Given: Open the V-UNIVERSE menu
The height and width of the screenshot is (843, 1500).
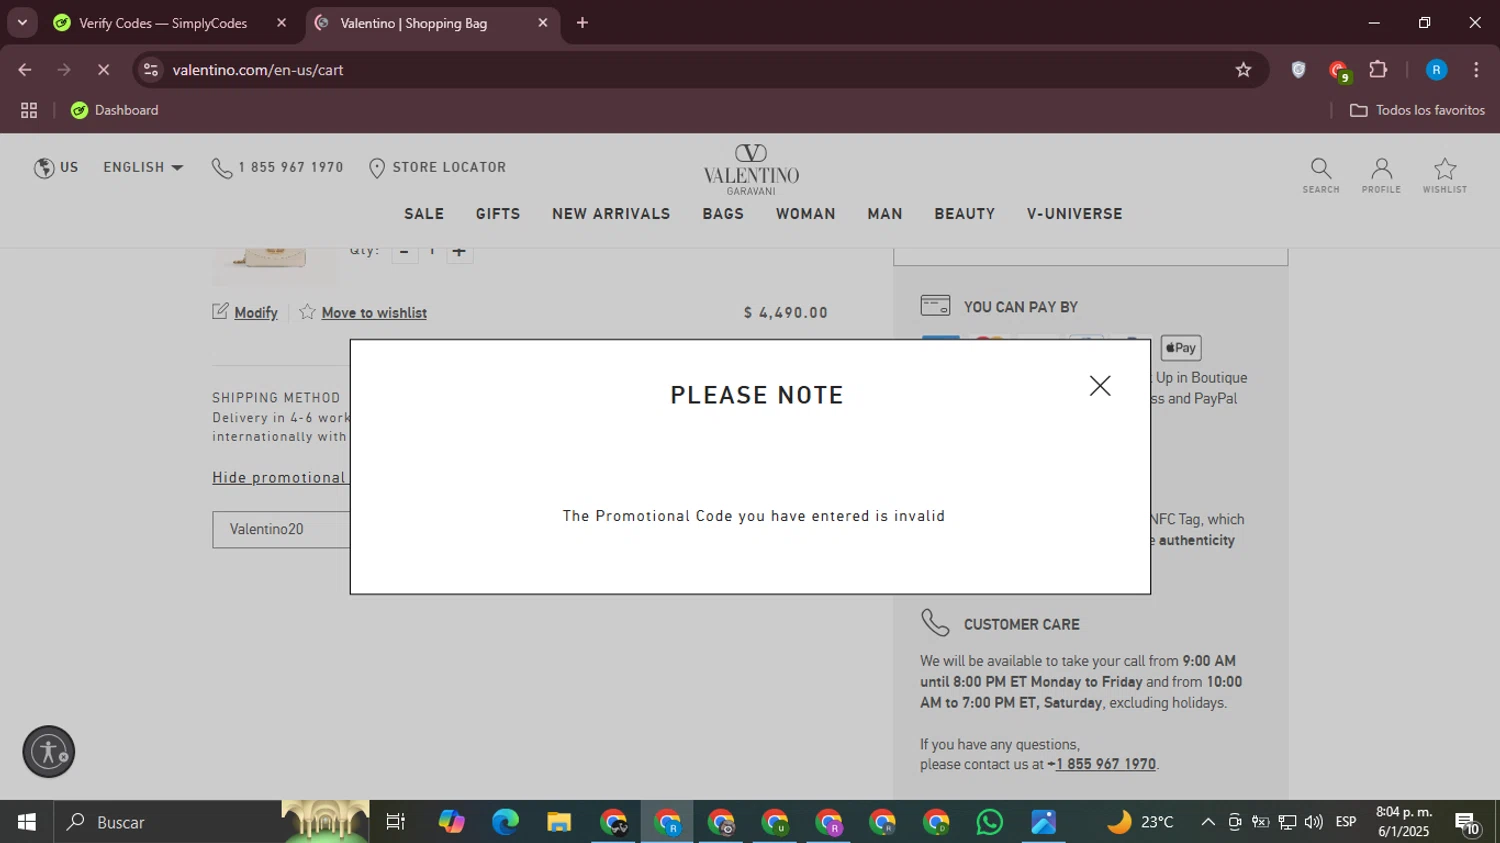Looking at the screenshot, I should (x=1075, y=214).
